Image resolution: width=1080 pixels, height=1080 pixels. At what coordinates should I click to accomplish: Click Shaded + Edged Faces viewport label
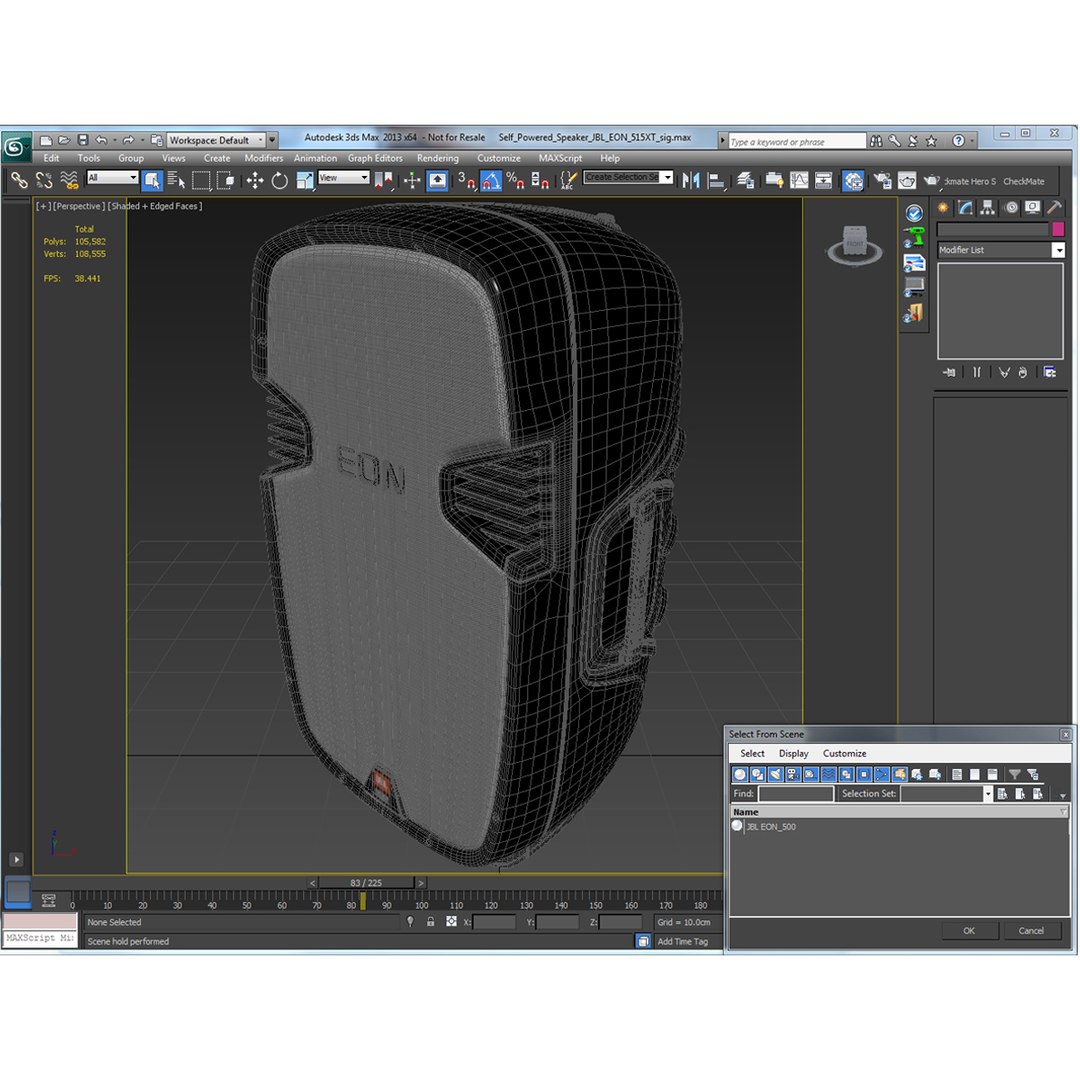[x=155, y=206]
